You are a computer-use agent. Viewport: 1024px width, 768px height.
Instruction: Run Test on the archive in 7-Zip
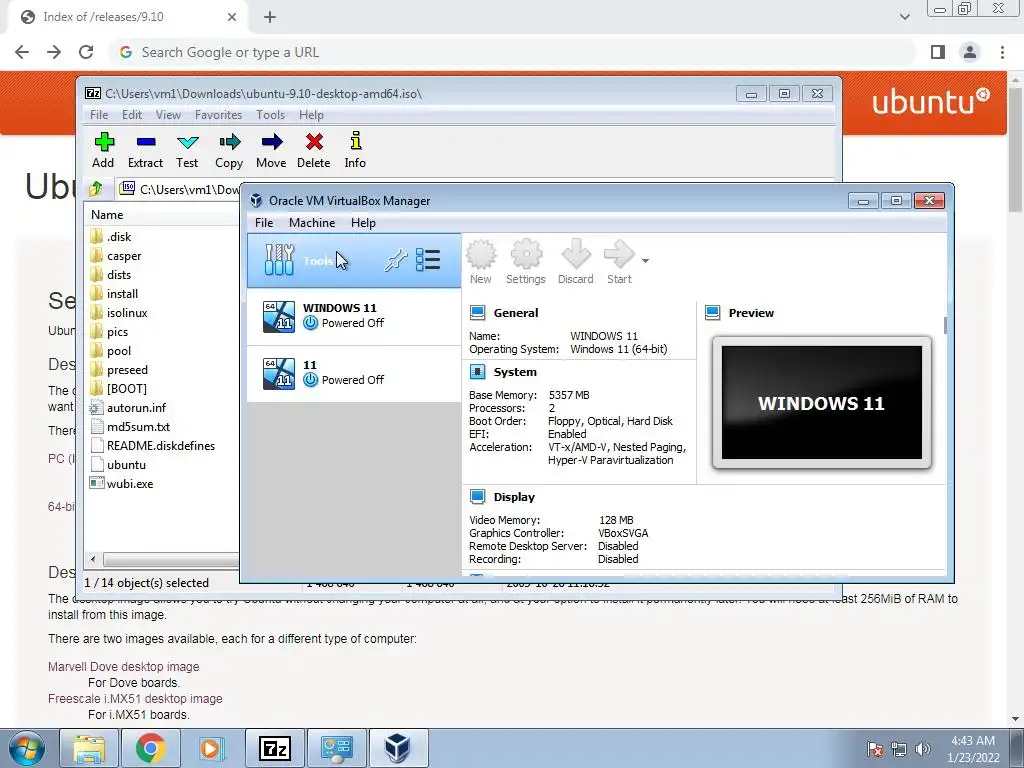[x=187, y=150]
